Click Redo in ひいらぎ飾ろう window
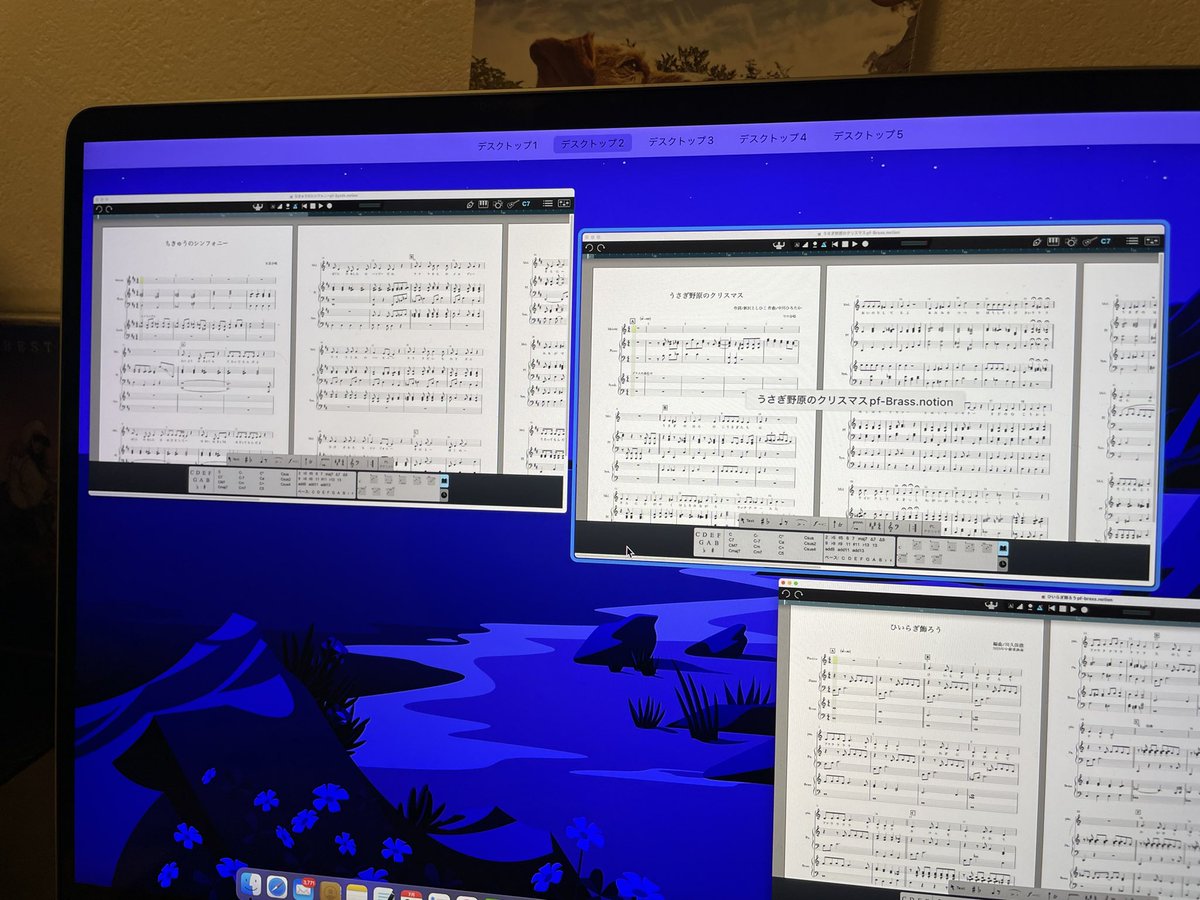 (x=798, y=594)
